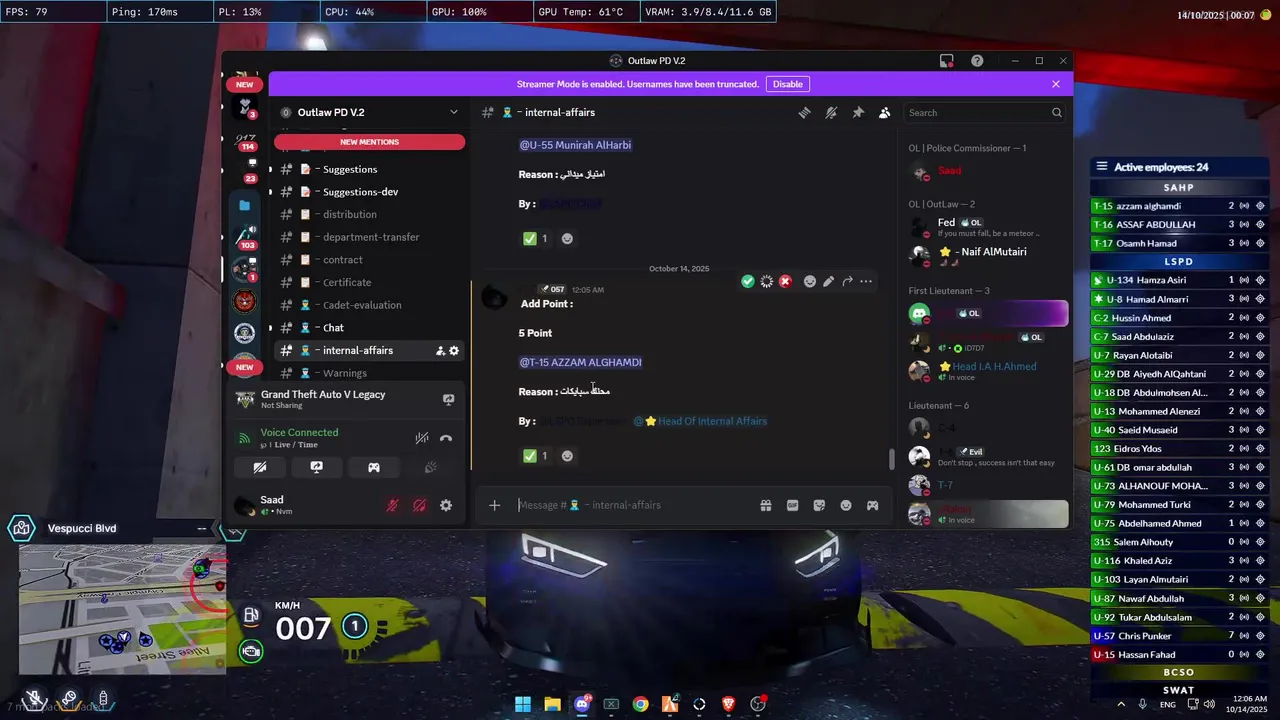Open the Warnings channel
This screenshot has height=720, width=1280.
[369, 373]
